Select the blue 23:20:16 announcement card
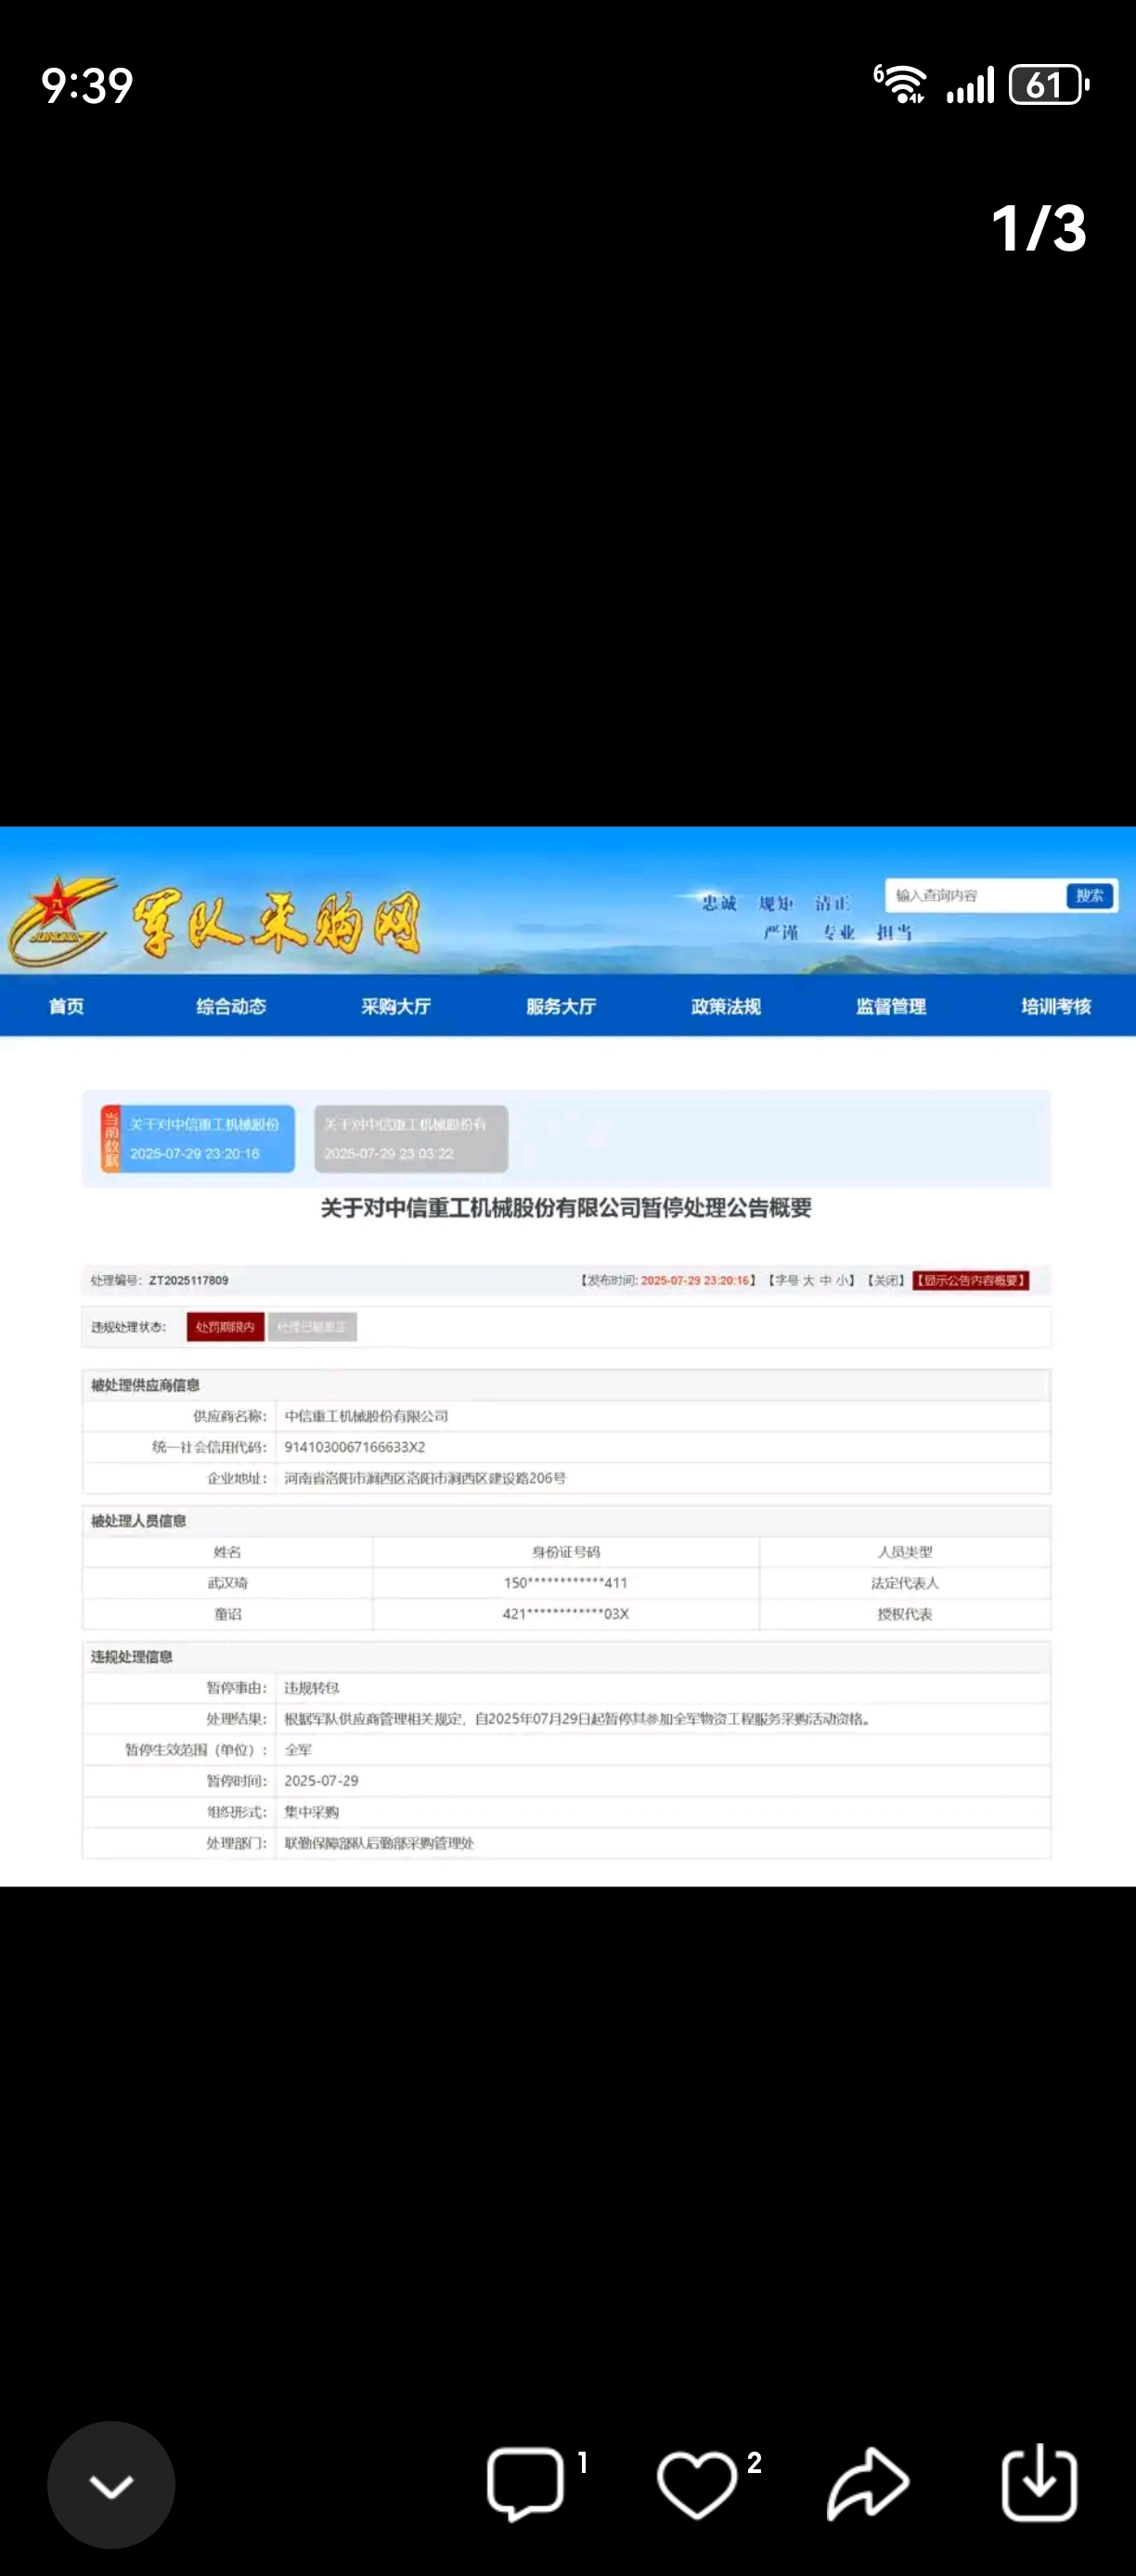This screenshot has height=2576, width=1136. (198, 1138)
